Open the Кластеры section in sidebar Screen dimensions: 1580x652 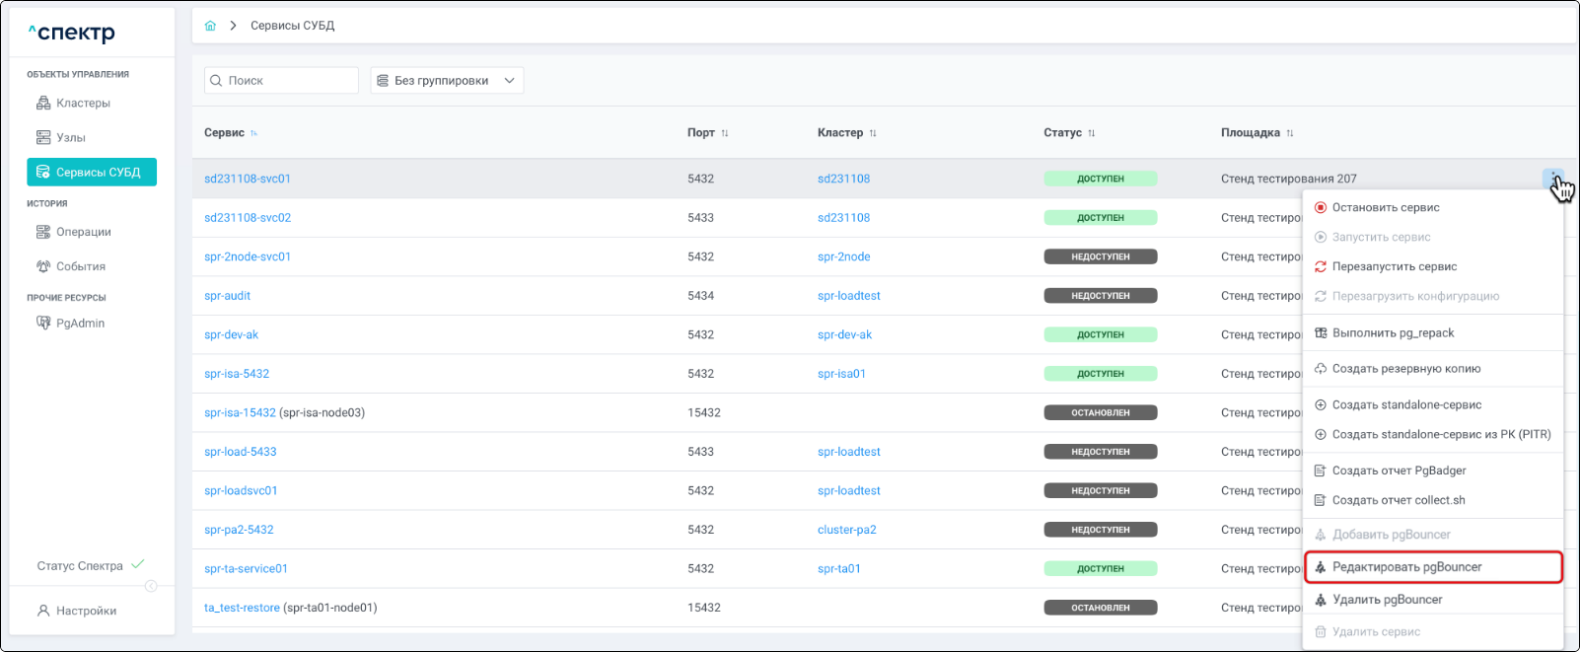click(x=83, y=103)
